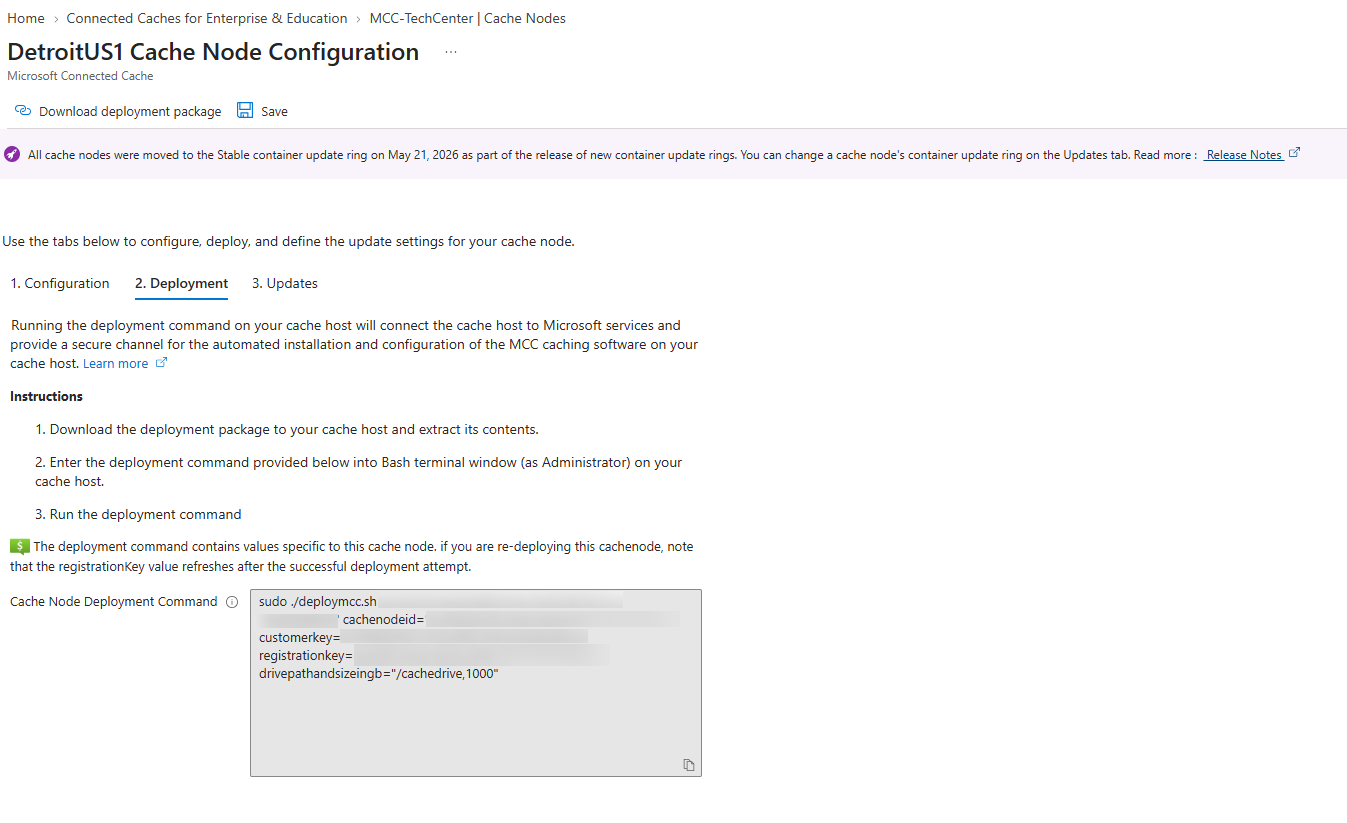This screenshot has height=823, width=1347.
Task: Click the green dollar note icon
Action: coord(19,546)
